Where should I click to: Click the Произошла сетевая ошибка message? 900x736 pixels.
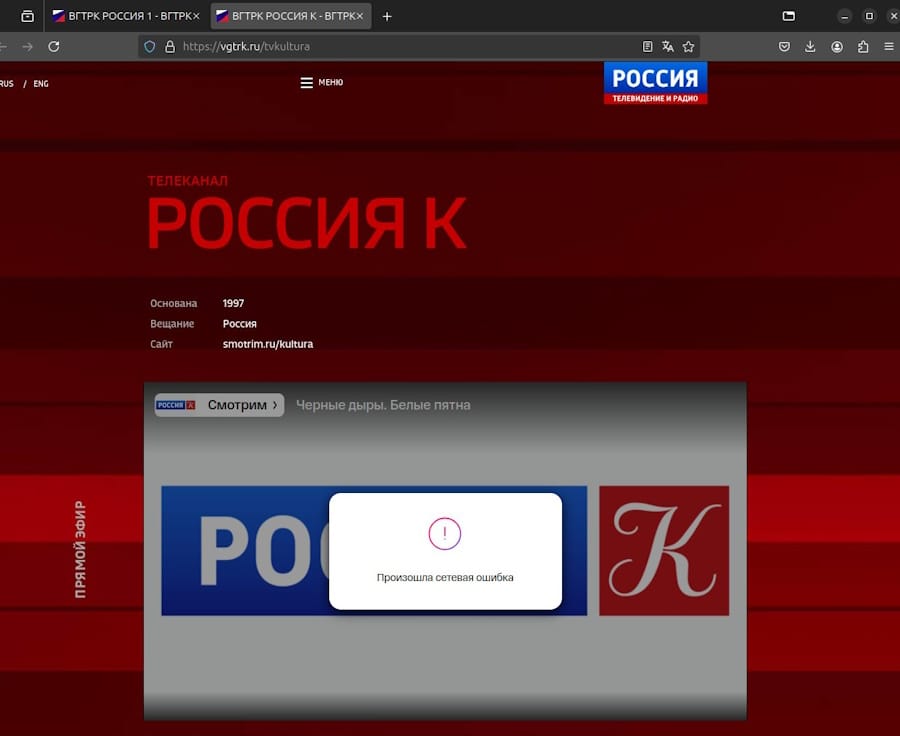point(445,577)
